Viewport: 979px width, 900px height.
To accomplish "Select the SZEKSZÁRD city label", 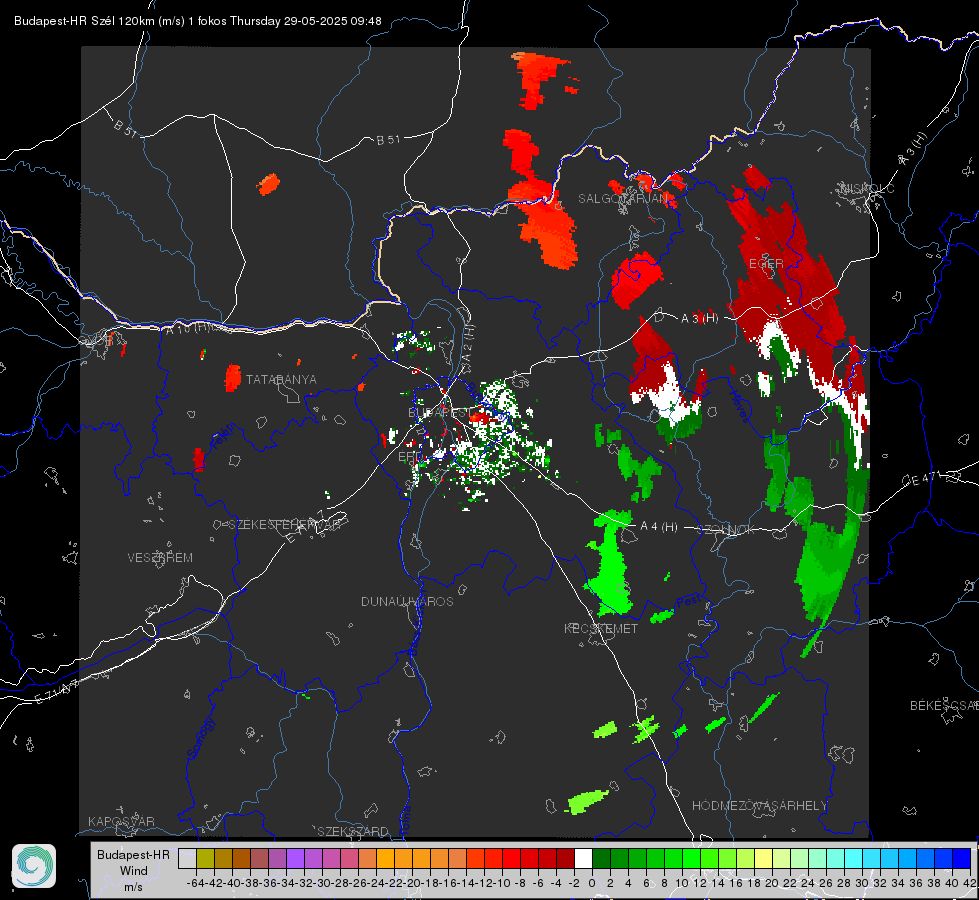I will 353,831.
